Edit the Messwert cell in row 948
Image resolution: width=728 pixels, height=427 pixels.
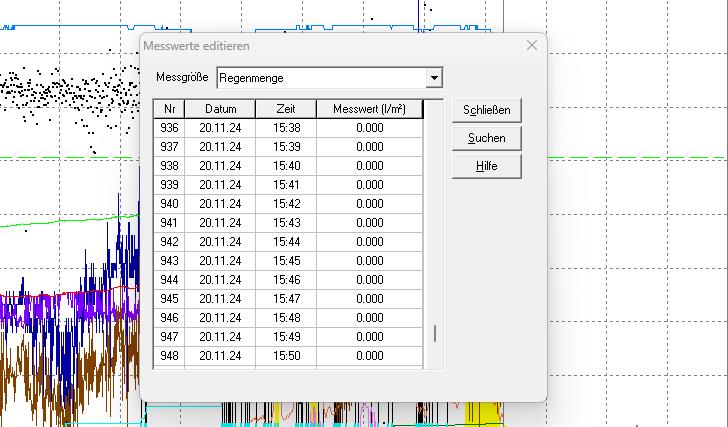(369, 356)
